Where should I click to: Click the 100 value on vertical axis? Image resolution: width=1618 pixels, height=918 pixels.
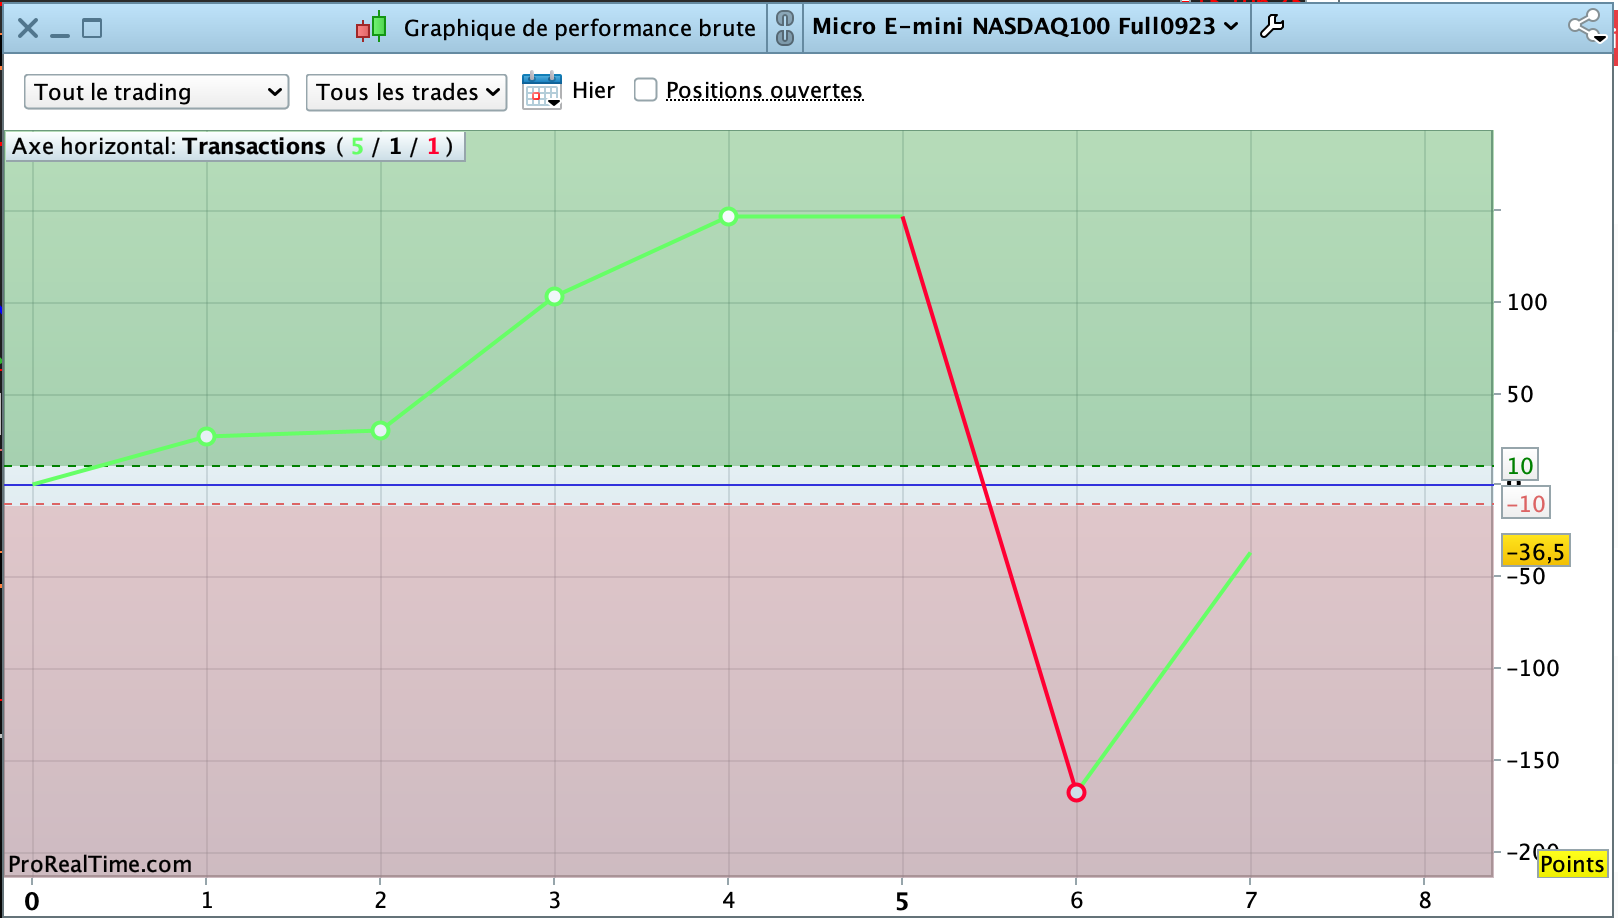(1527, 302)
